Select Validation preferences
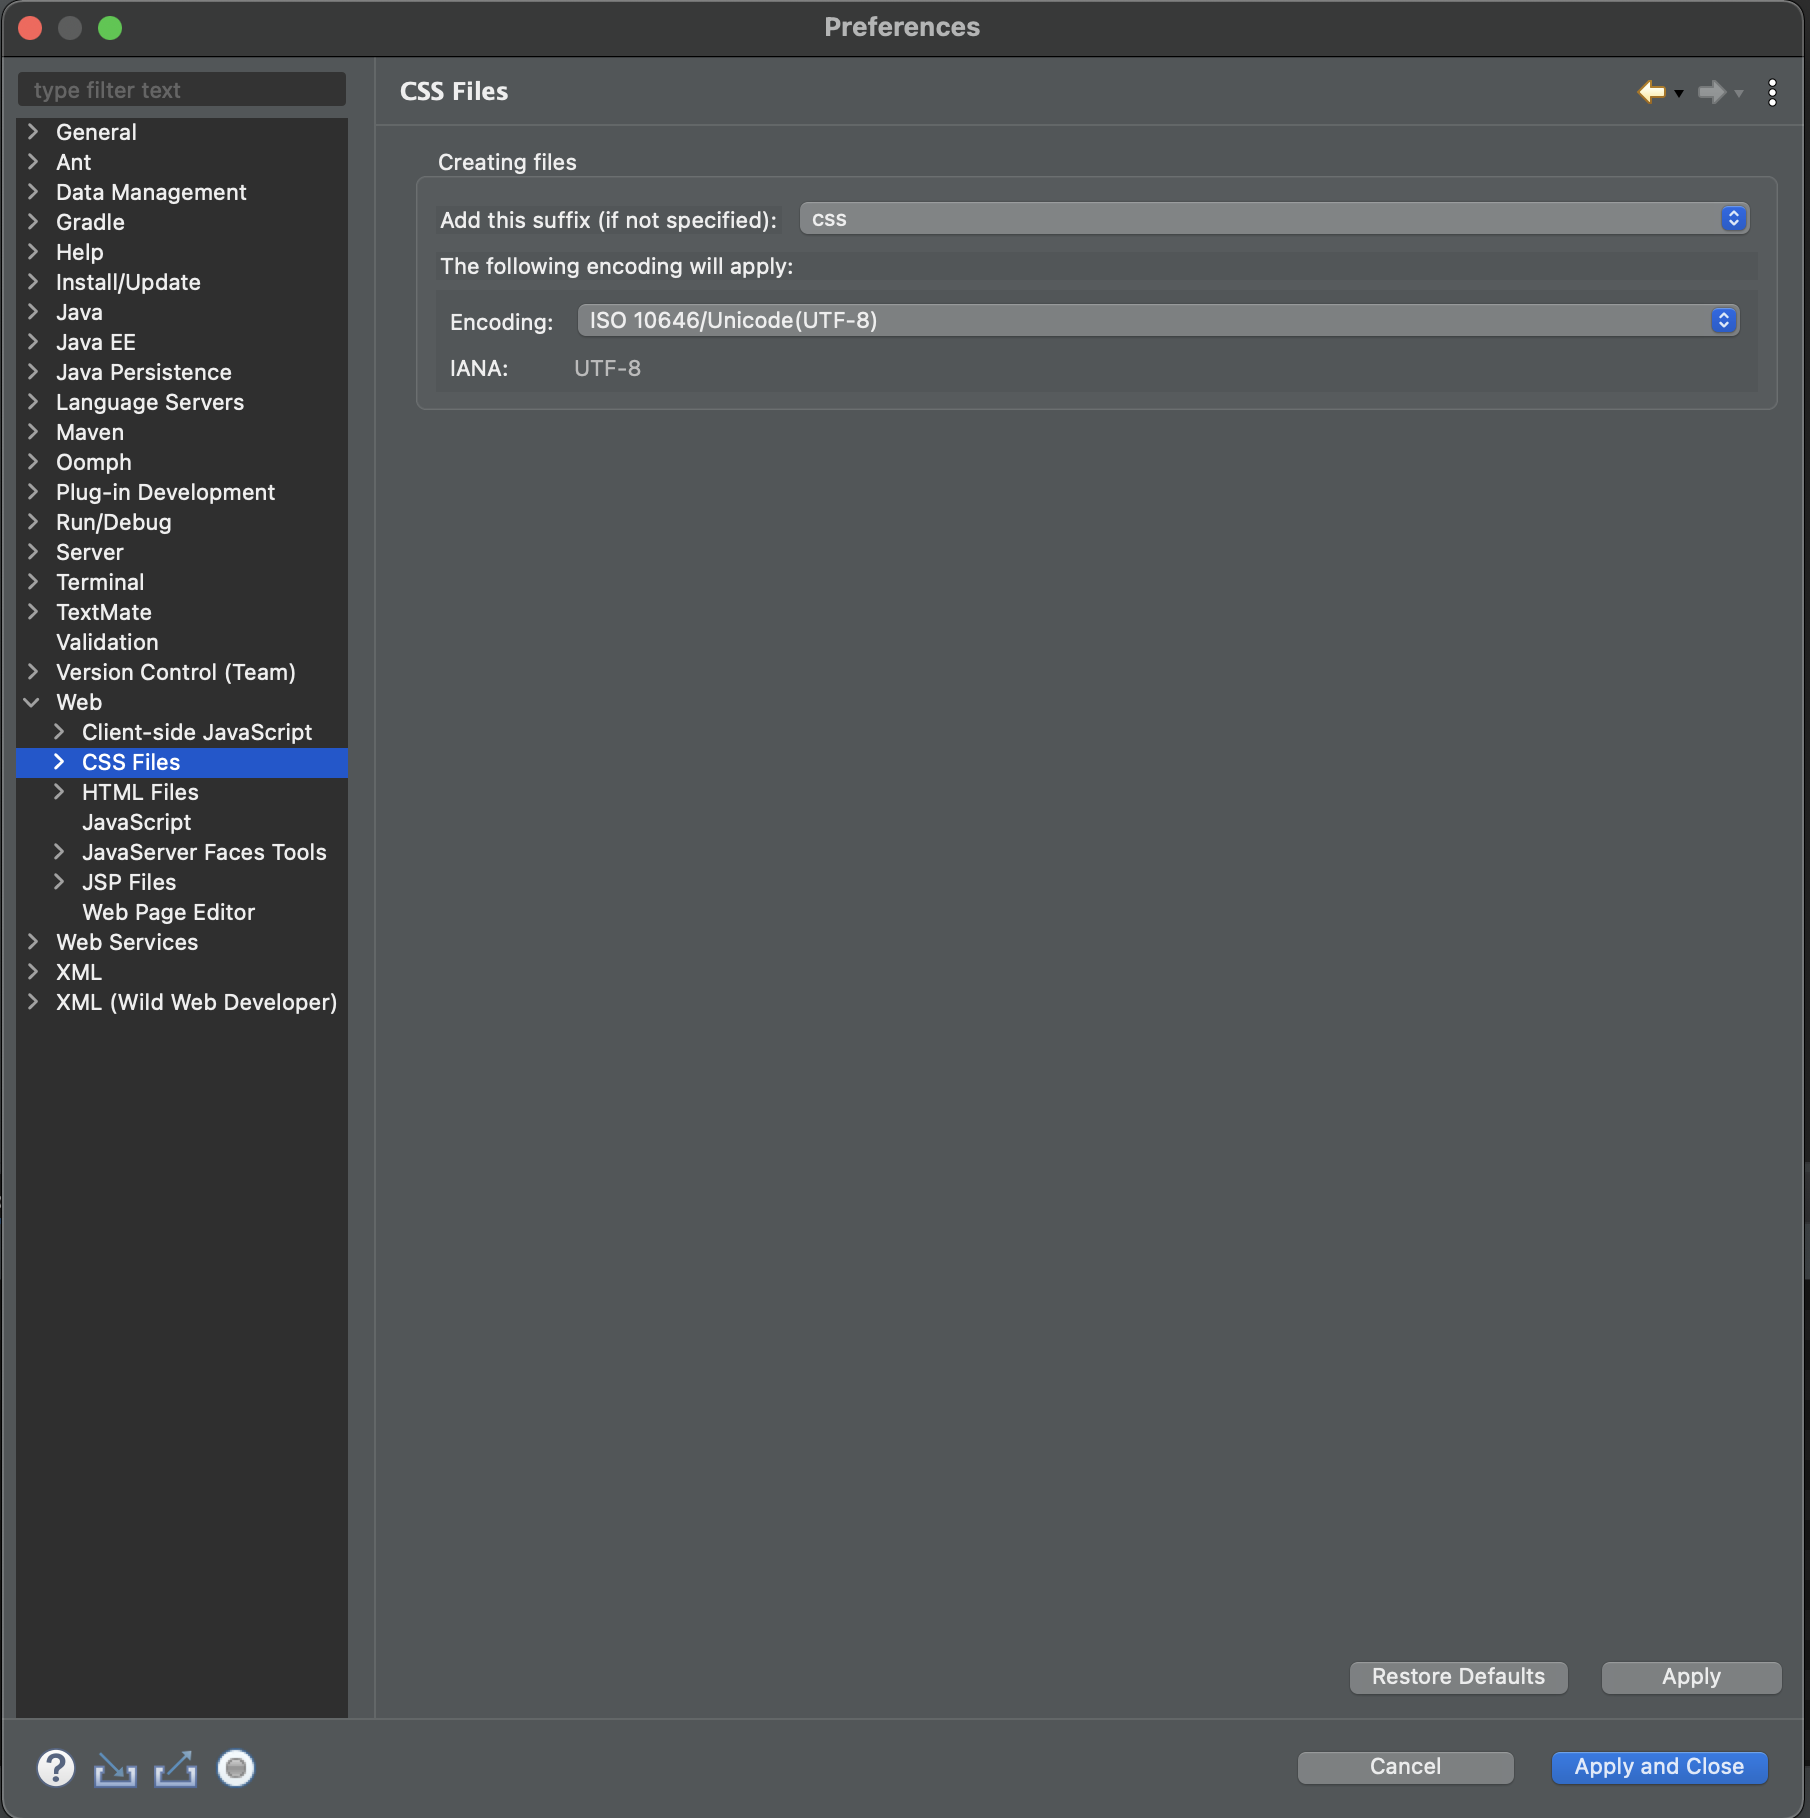This screenshot has width=1810, height=1818. [x=107, y=642]
